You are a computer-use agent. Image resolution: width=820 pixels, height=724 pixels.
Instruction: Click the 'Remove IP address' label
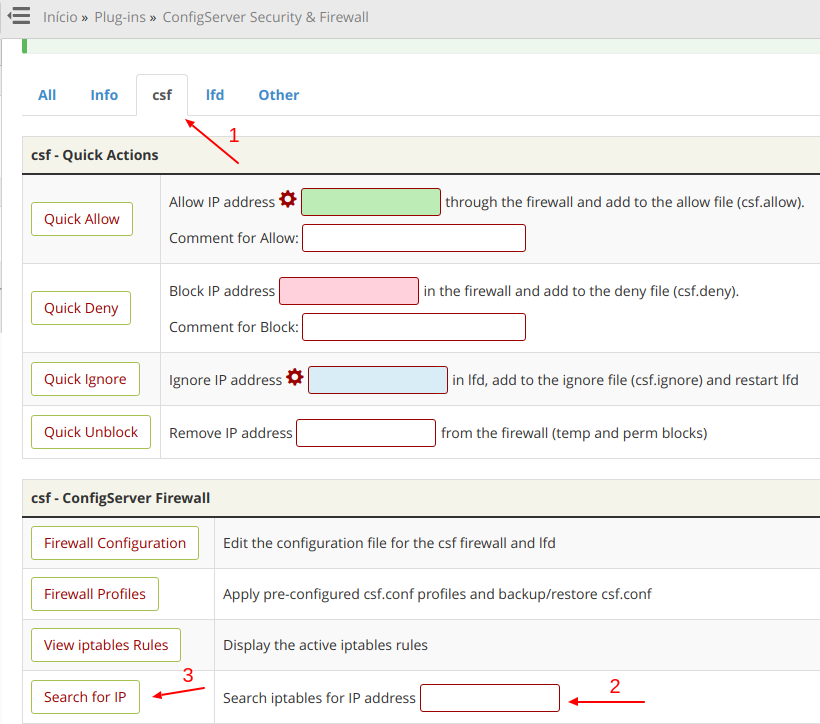coord(231,433)
